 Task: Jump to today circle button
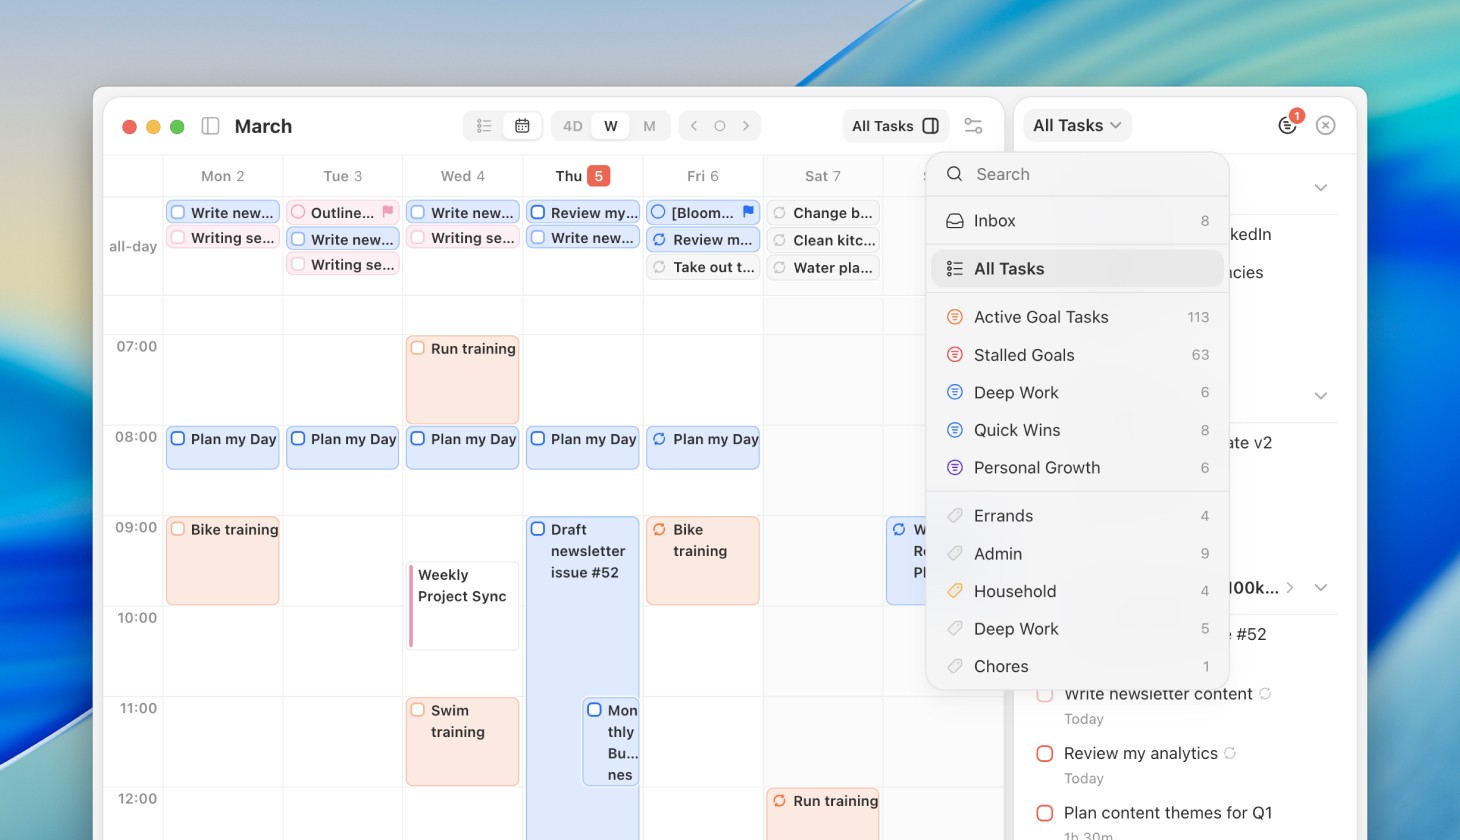[720, 126]
